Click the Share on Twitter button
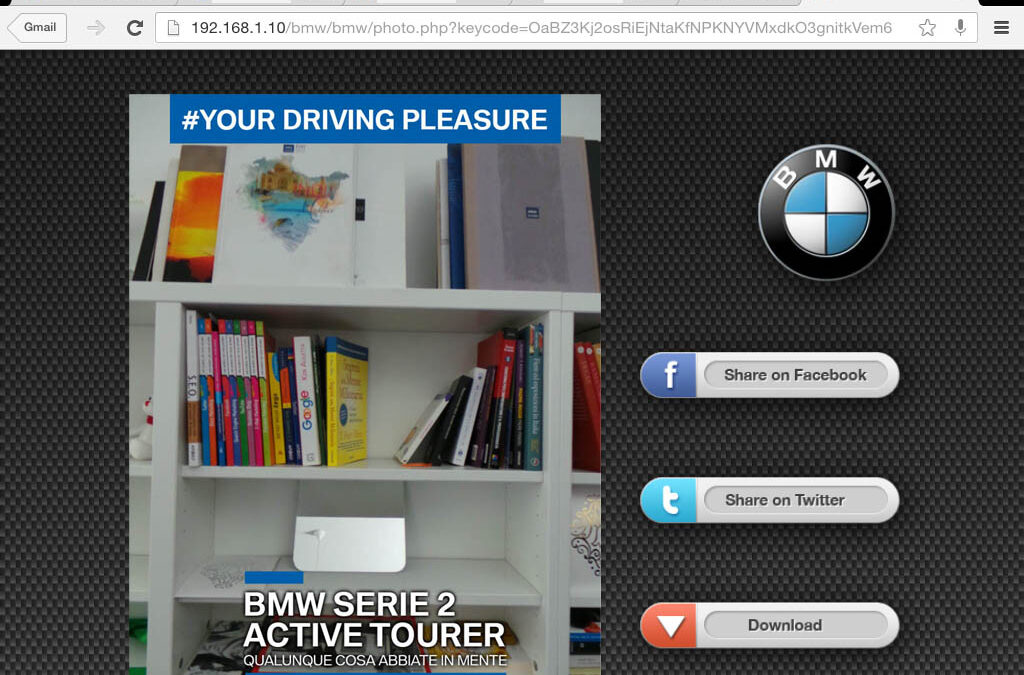Screen dimensions: 1024x675 [x=769, y=500]
